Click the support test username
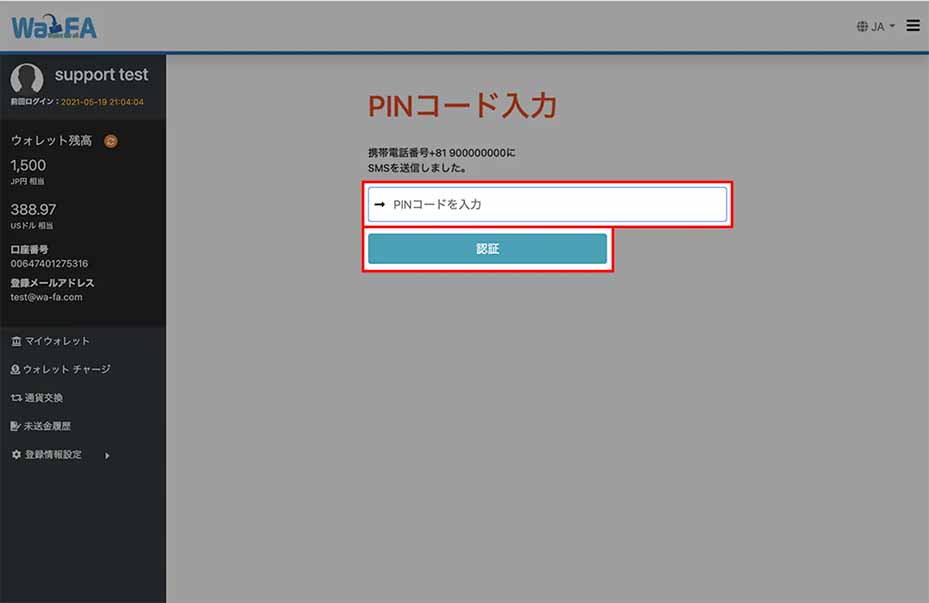This screenshot has width=929, height=603. [101, 75]
